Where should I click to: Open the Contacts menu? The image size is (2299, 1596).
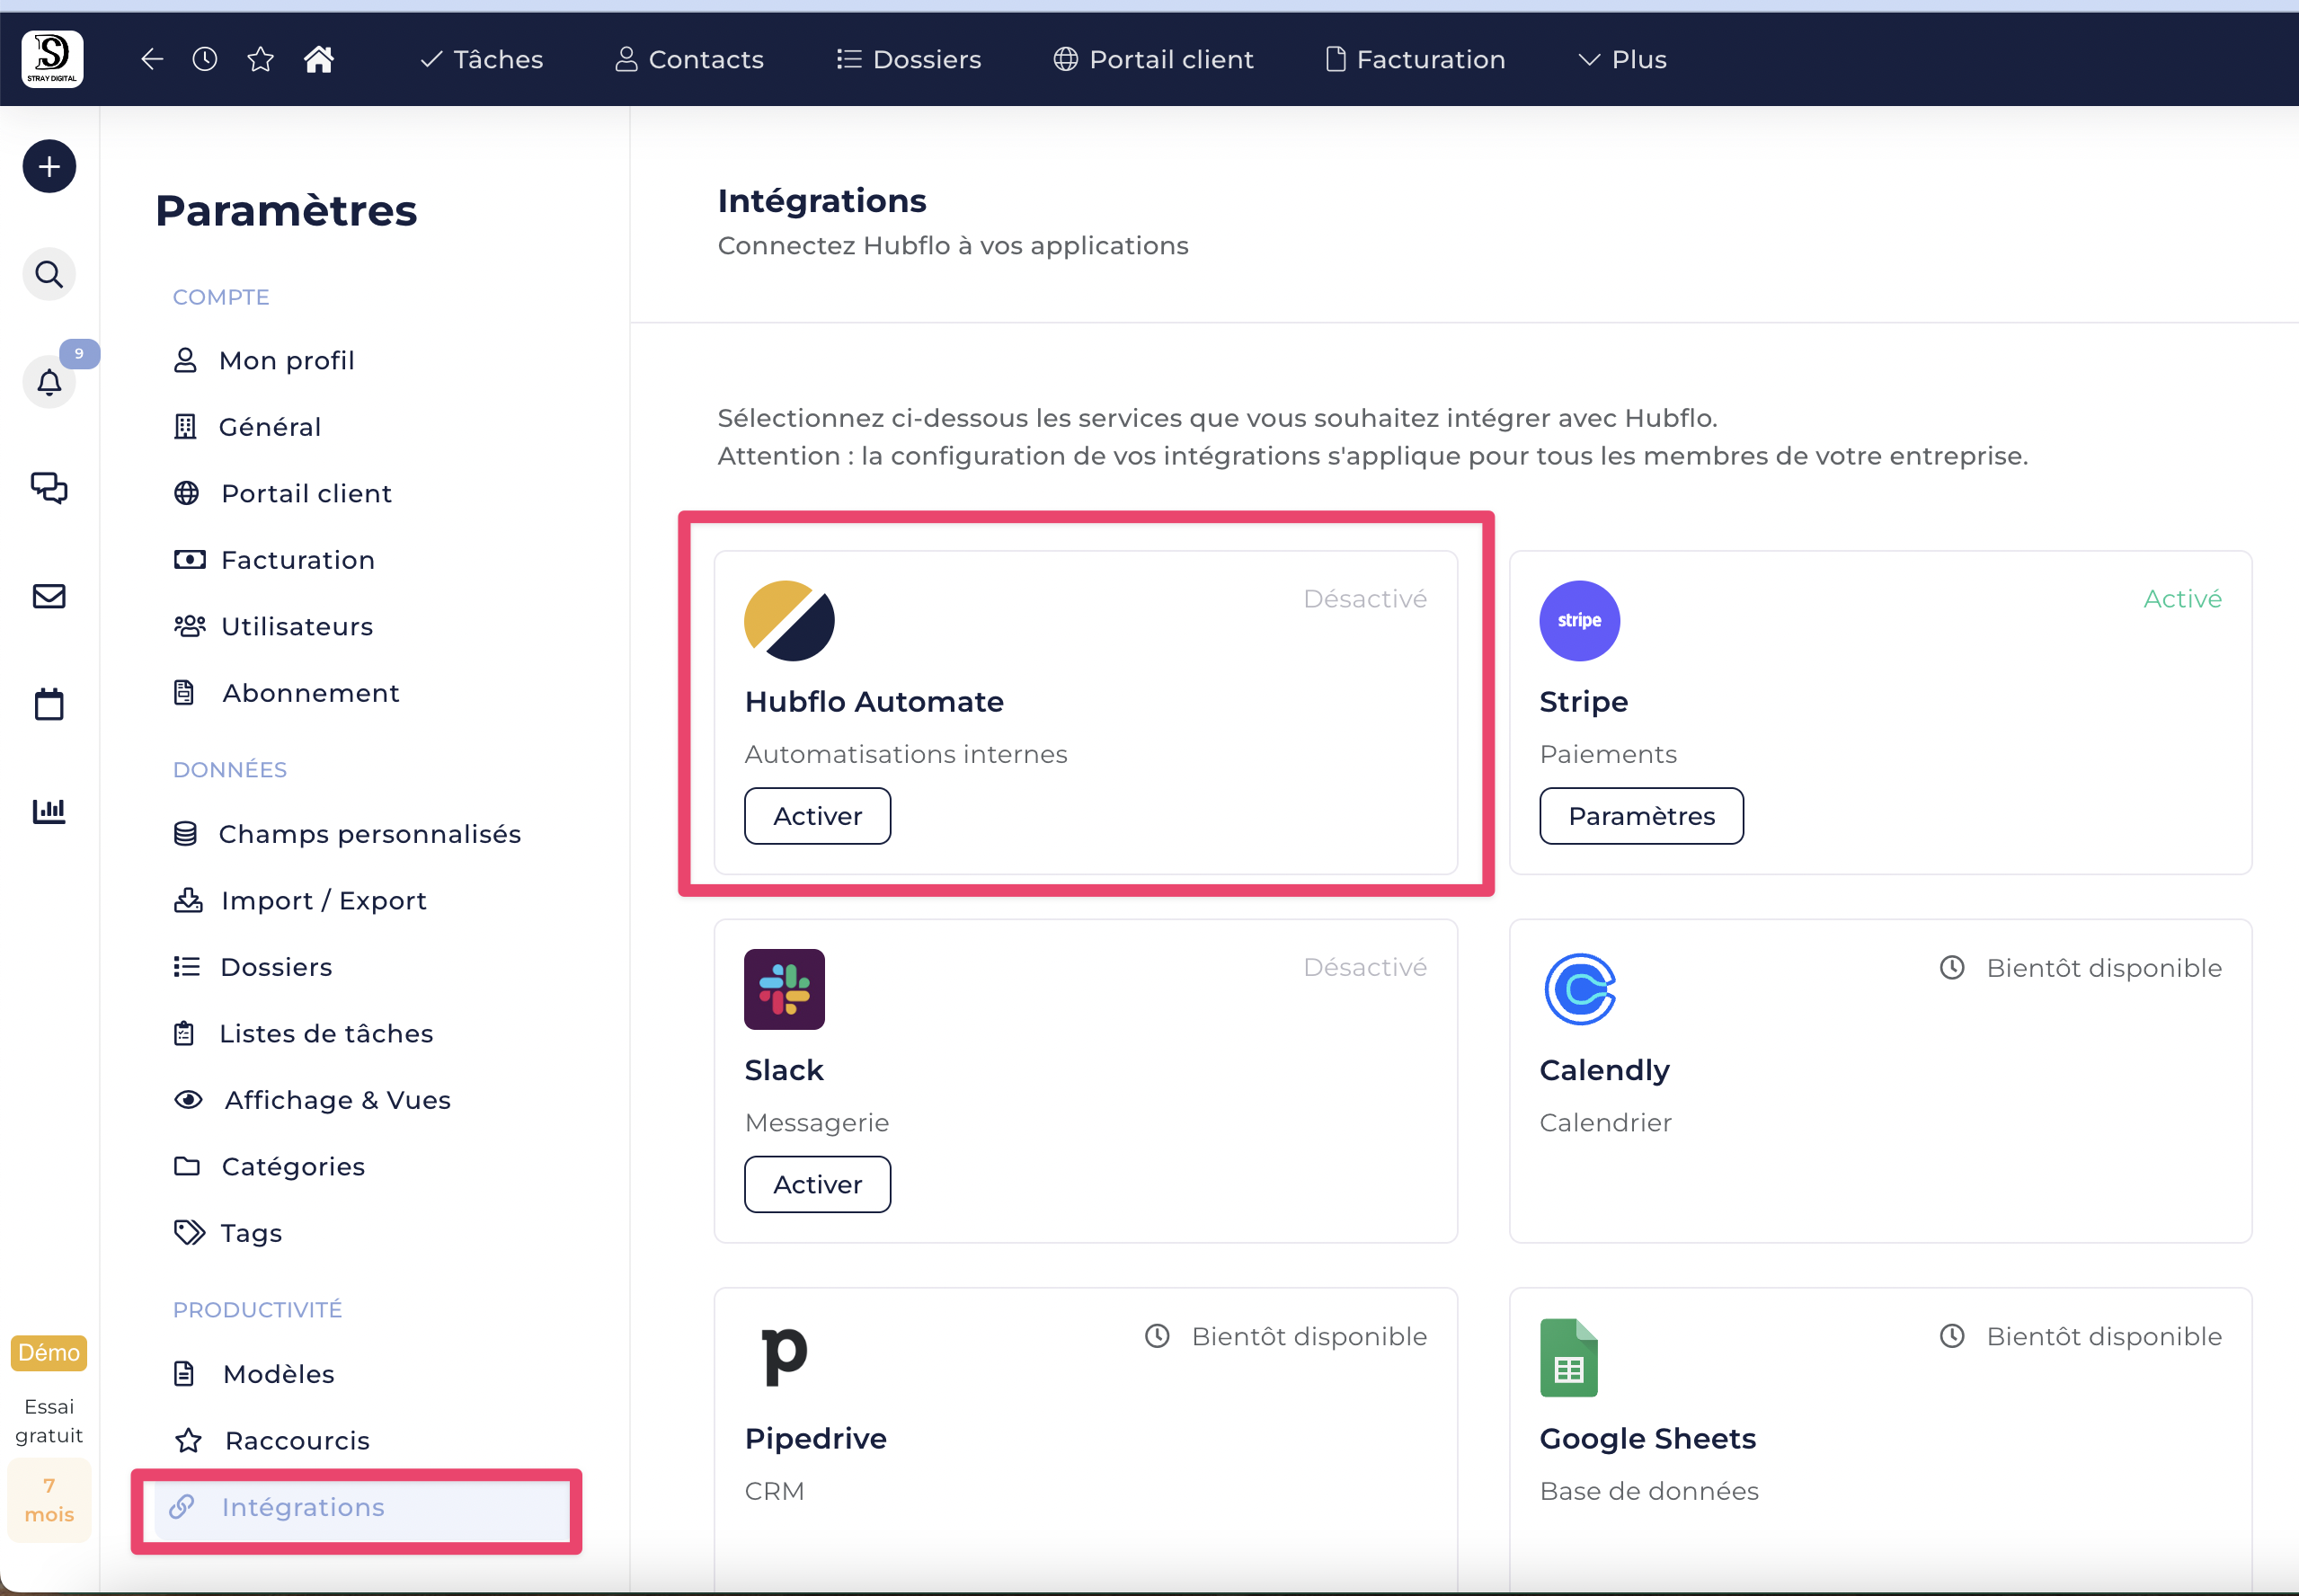[x=689, y=59]
